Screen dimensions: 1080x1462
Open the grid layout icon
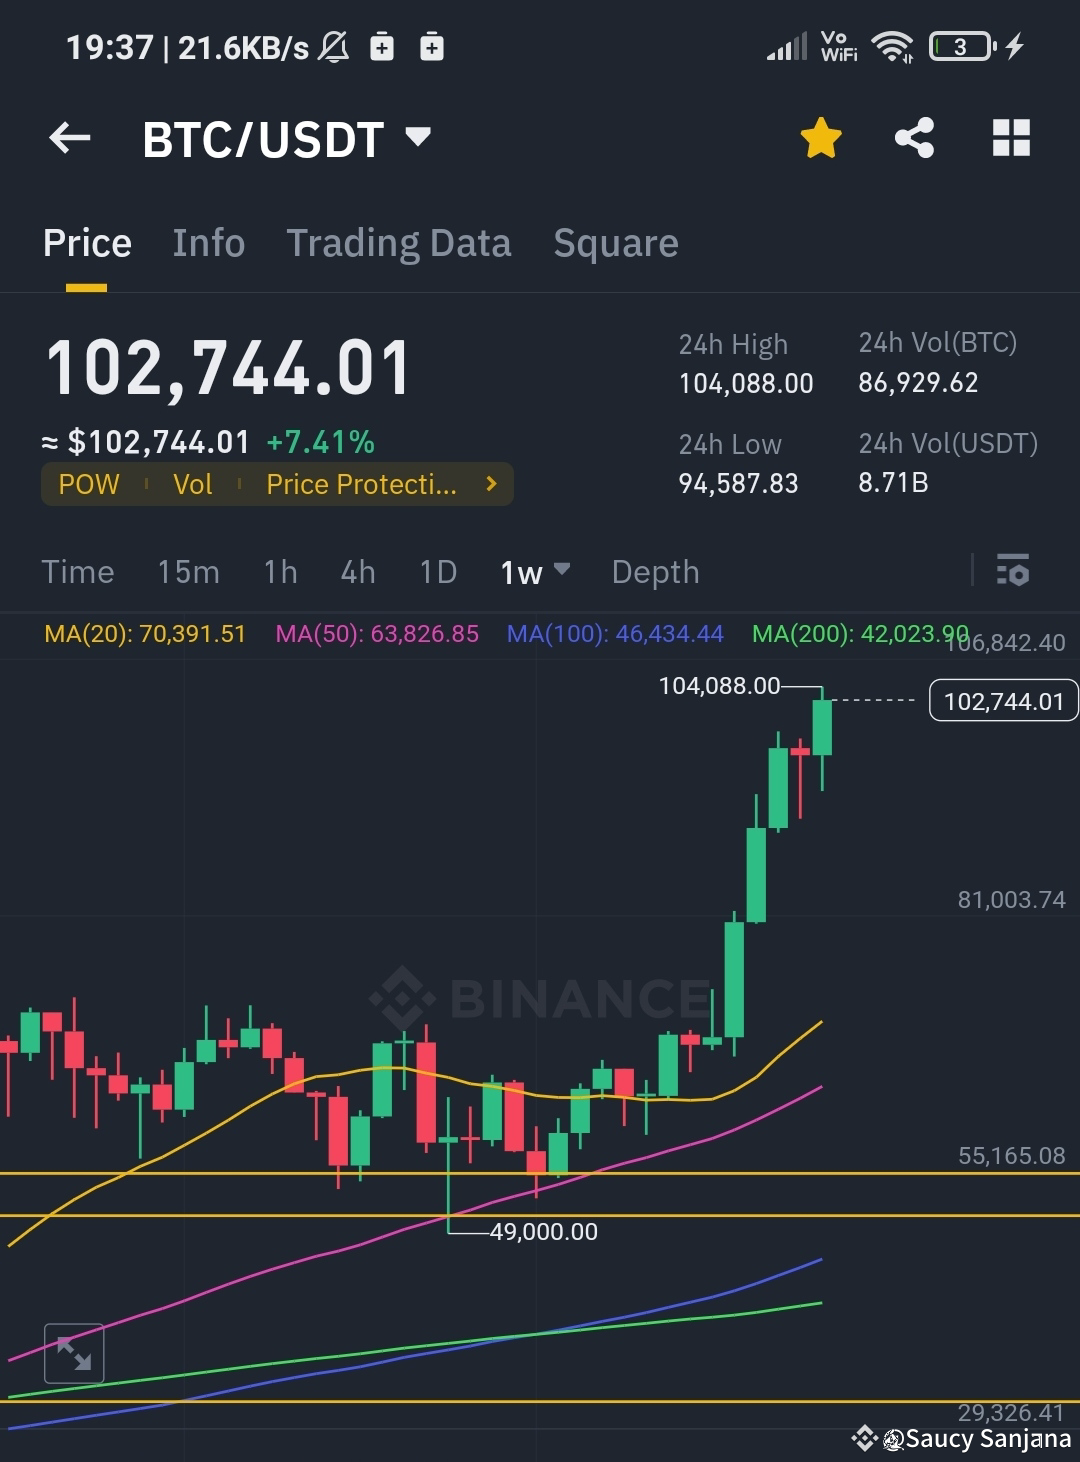click(x=1011, y=138)
